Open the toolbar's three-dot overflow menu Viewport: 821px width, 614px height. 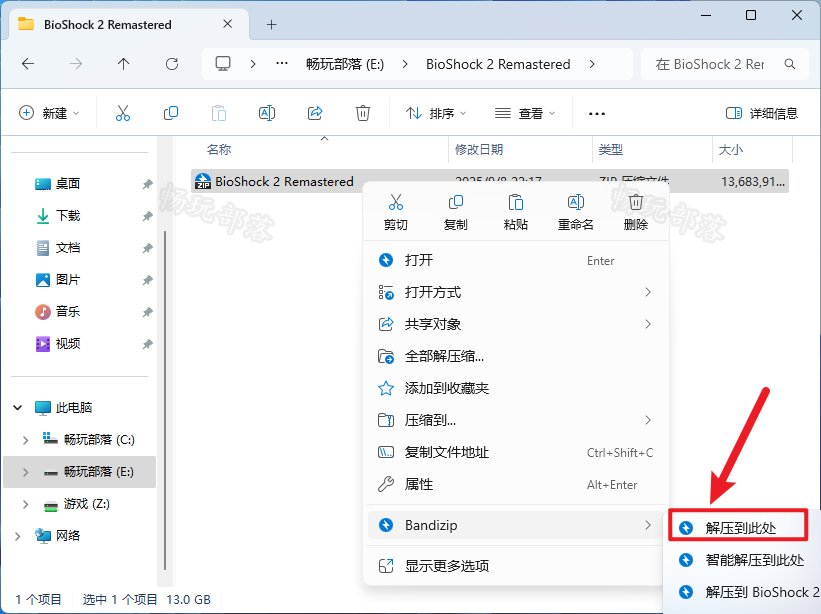(x=596, y=114)
